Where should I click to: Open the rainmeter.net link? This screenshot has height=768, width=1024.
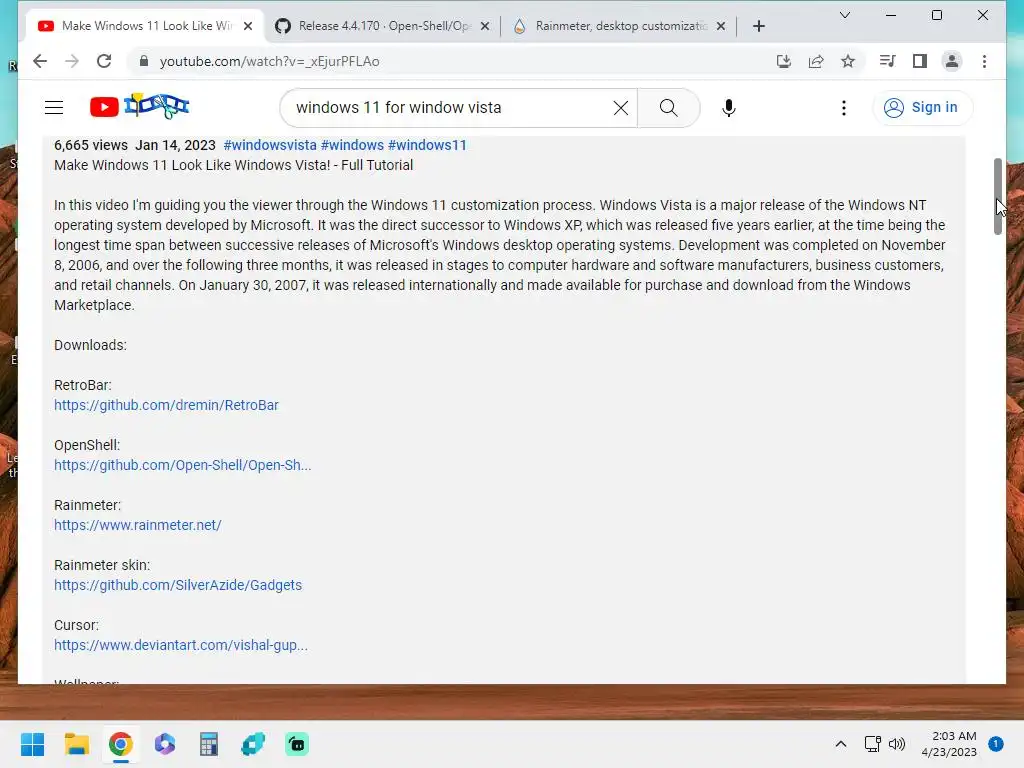tap(138, 525)
